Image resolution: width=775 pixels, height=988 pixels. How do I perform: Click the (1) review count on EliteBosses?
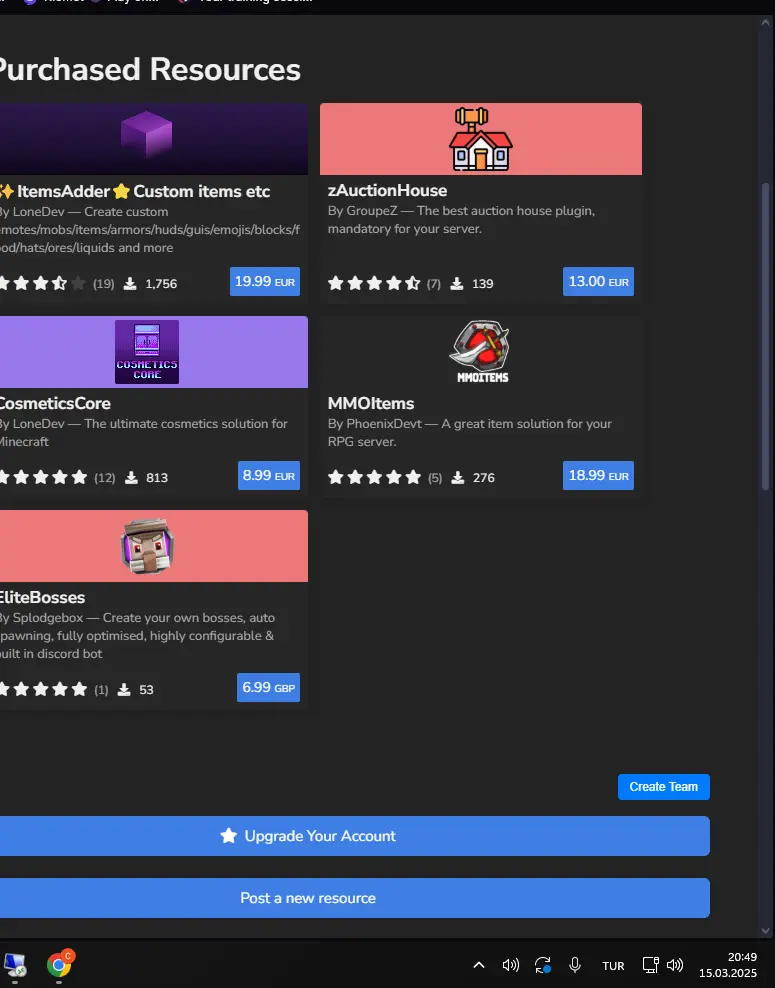[101, 689]
